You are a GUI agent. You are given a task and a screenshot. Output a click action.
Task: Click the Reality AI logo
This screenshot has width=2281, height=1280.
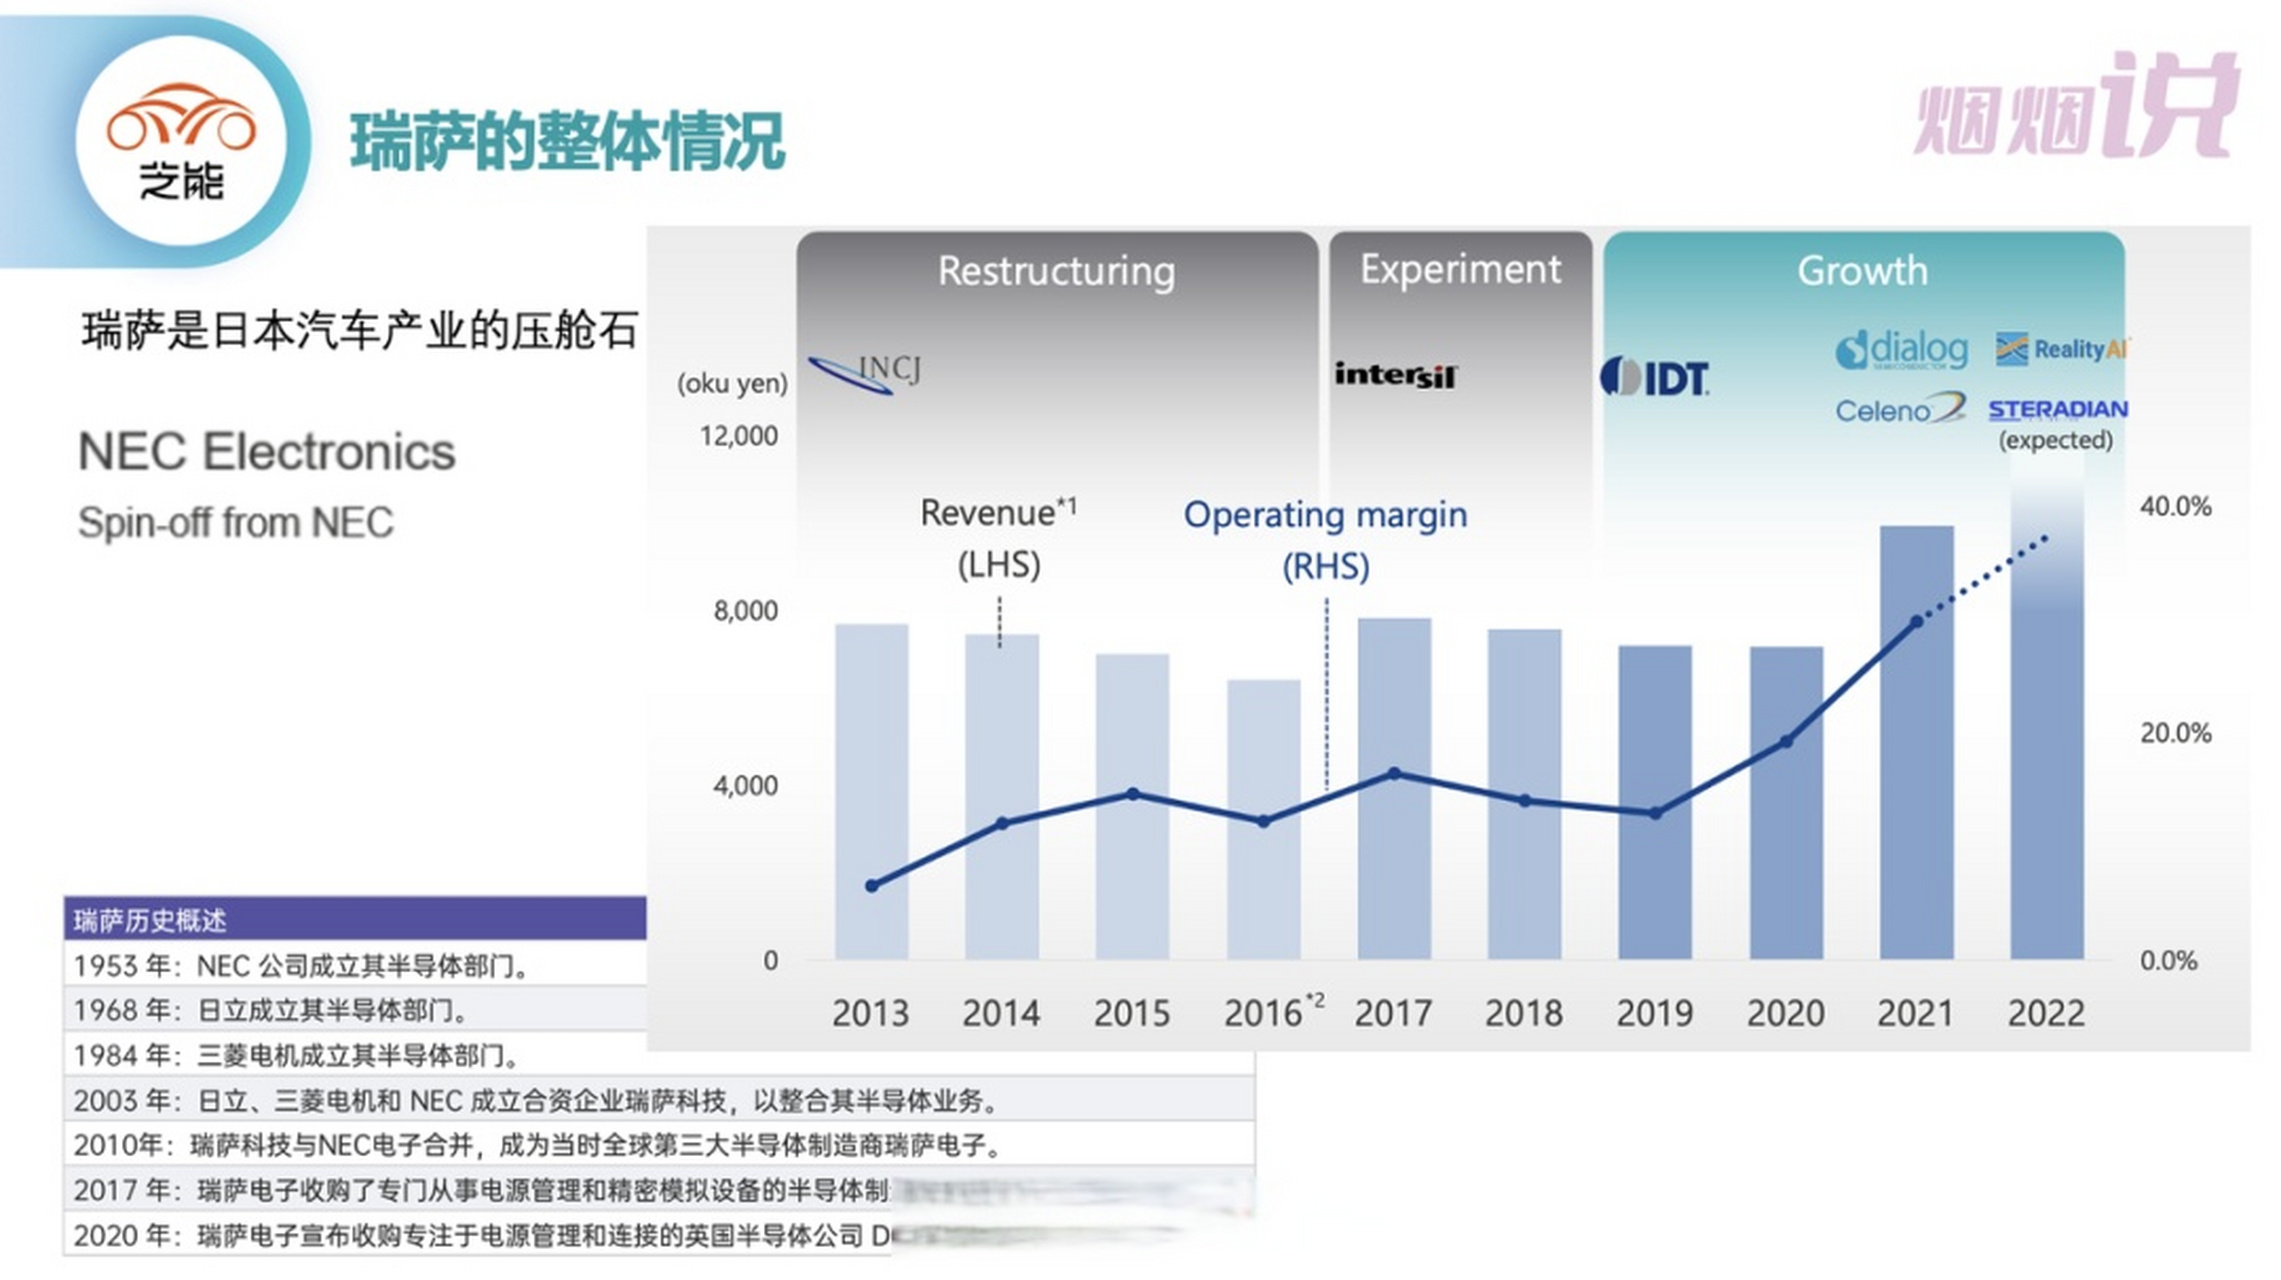2061,349
